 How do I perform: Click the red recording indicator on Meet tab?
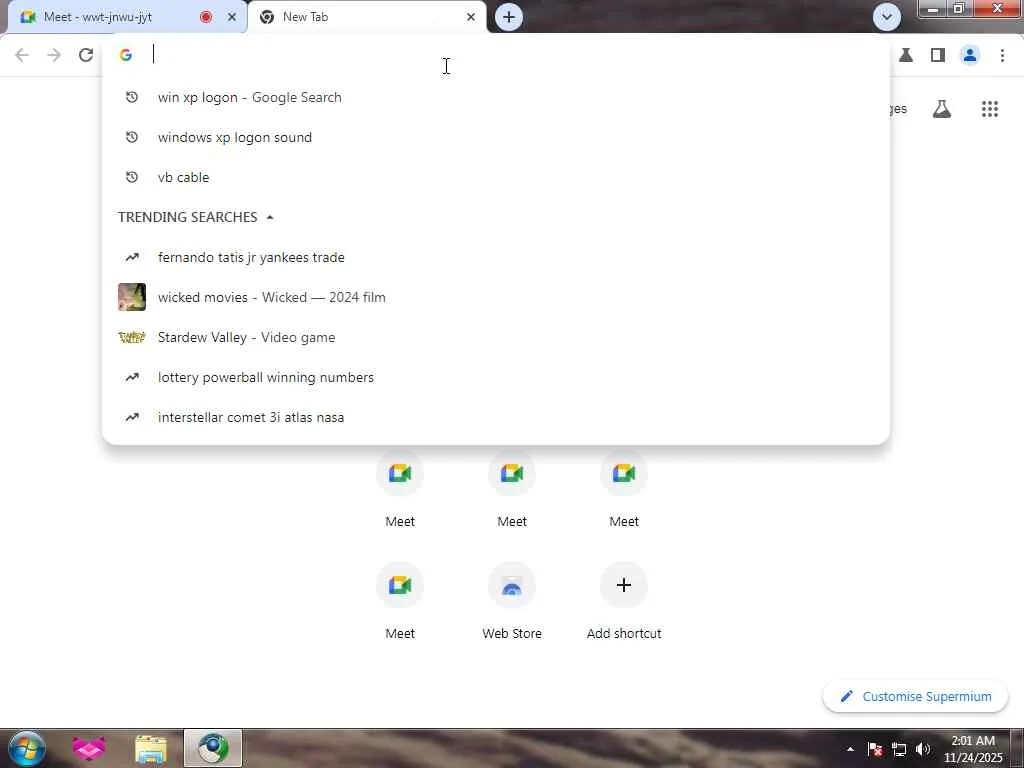pyautogui.click(x=206, y=17)
